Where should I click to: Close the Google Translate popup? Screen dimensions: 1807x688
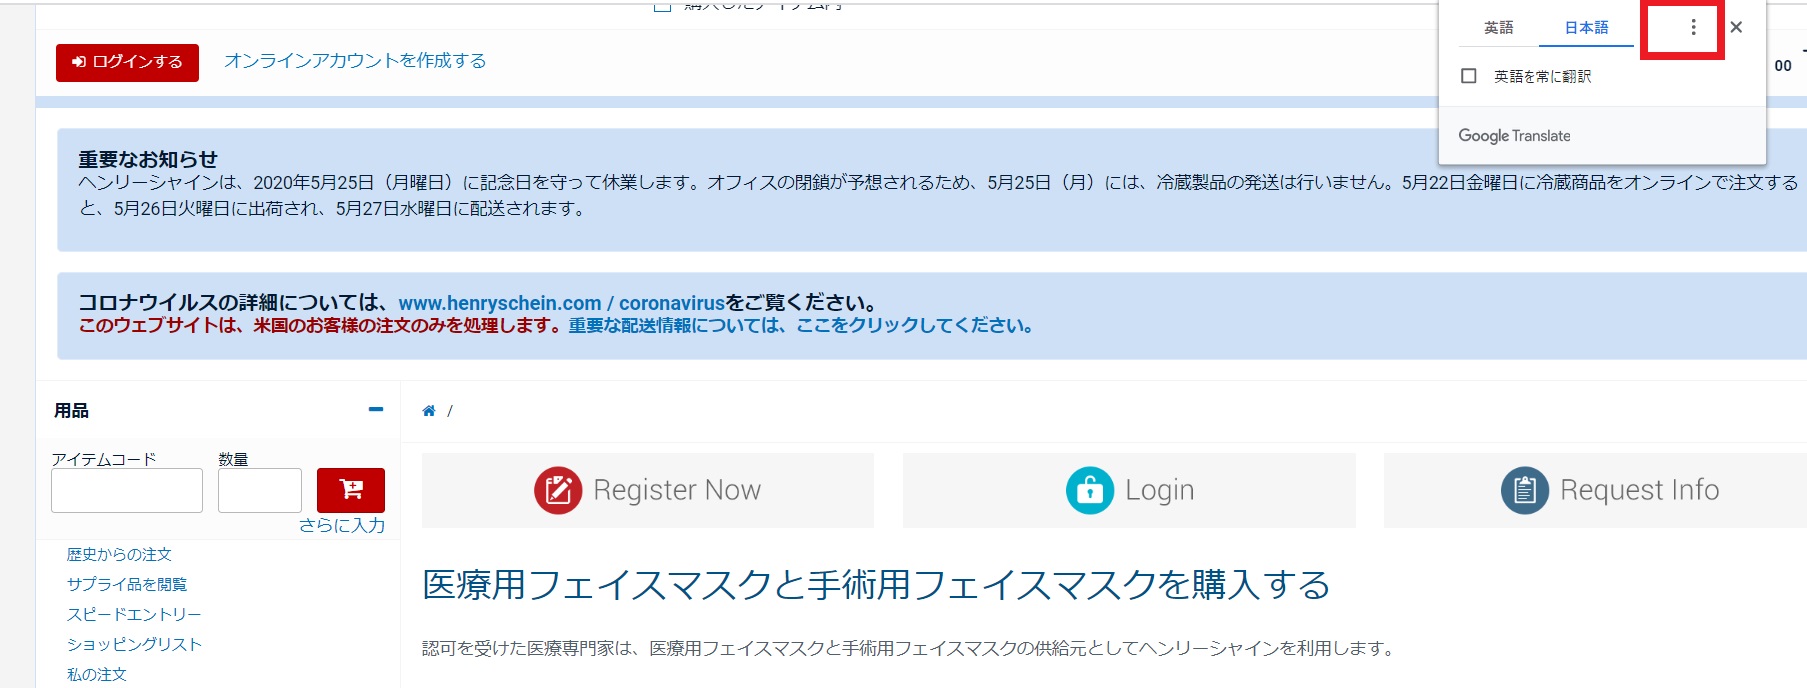coord(1736,28)
